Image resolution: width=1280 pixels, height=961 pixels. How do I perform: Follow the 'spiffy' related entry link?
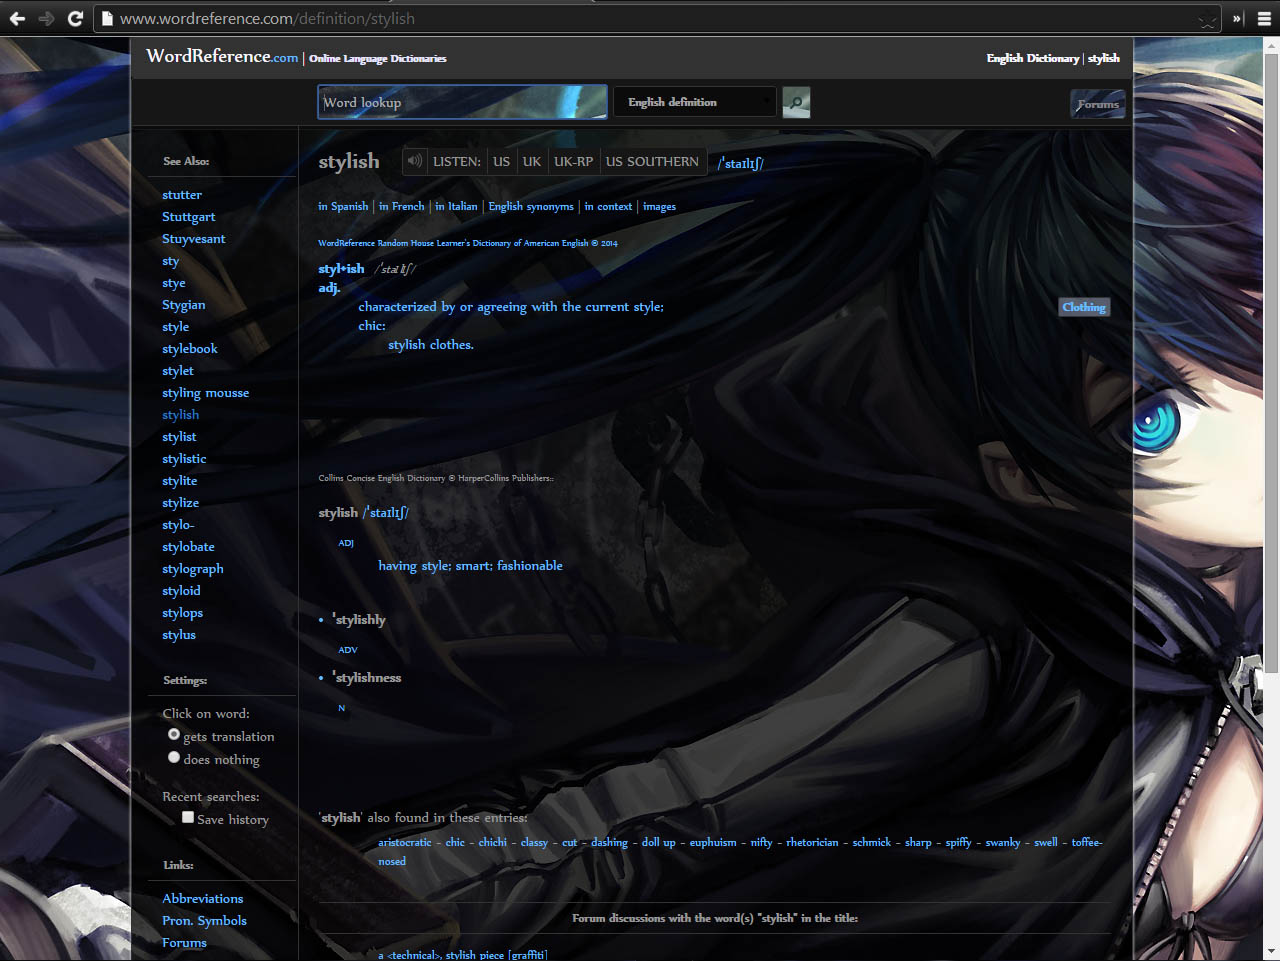[958, 842]
